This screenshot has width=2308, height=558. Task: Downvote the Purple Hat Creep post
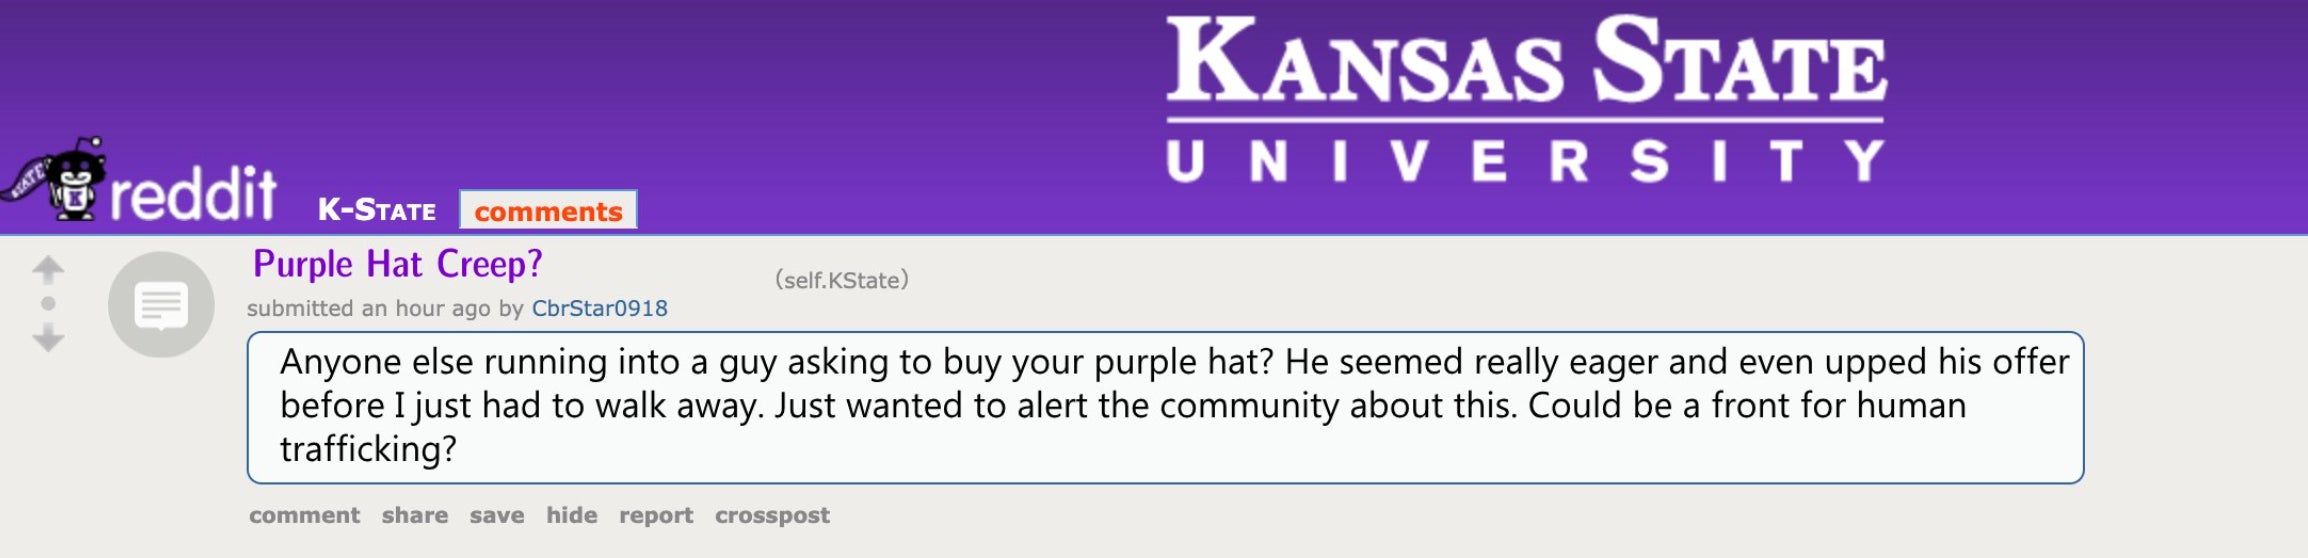pyautogui.click(x=48, y=339)
